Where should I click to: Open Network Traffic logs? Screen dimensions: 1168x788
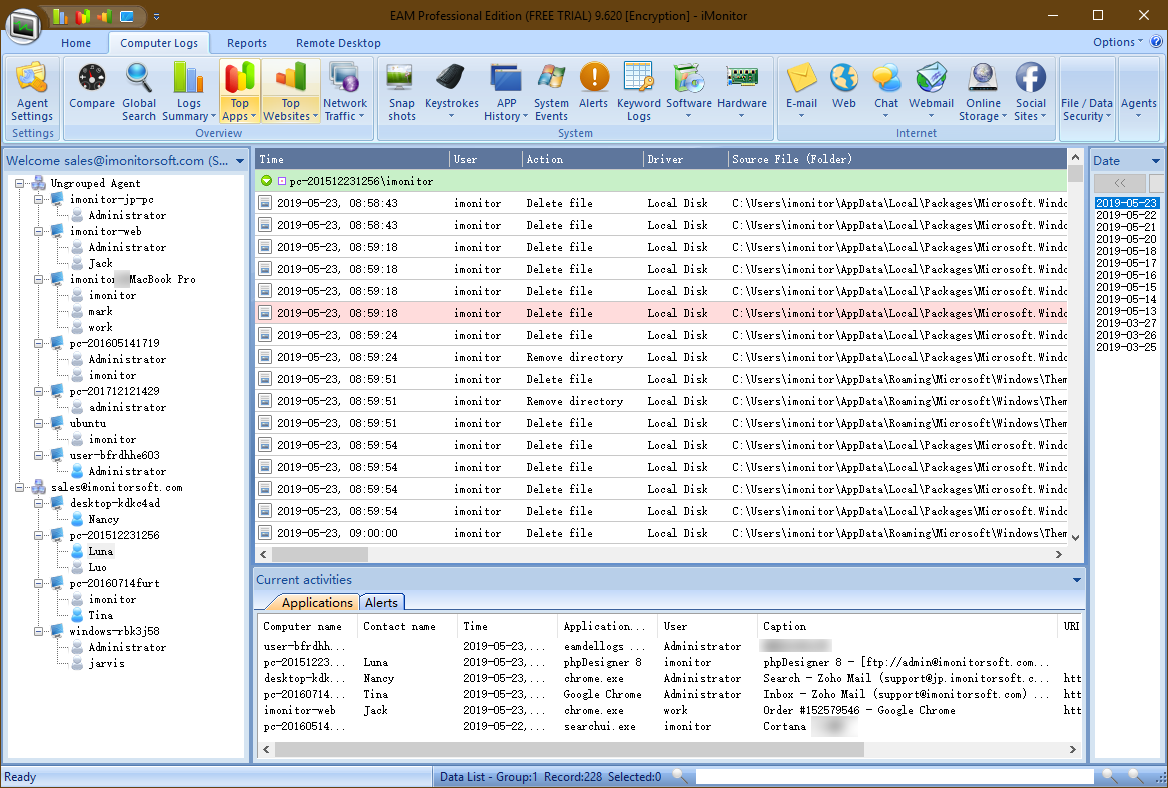(x=345, y=92)
